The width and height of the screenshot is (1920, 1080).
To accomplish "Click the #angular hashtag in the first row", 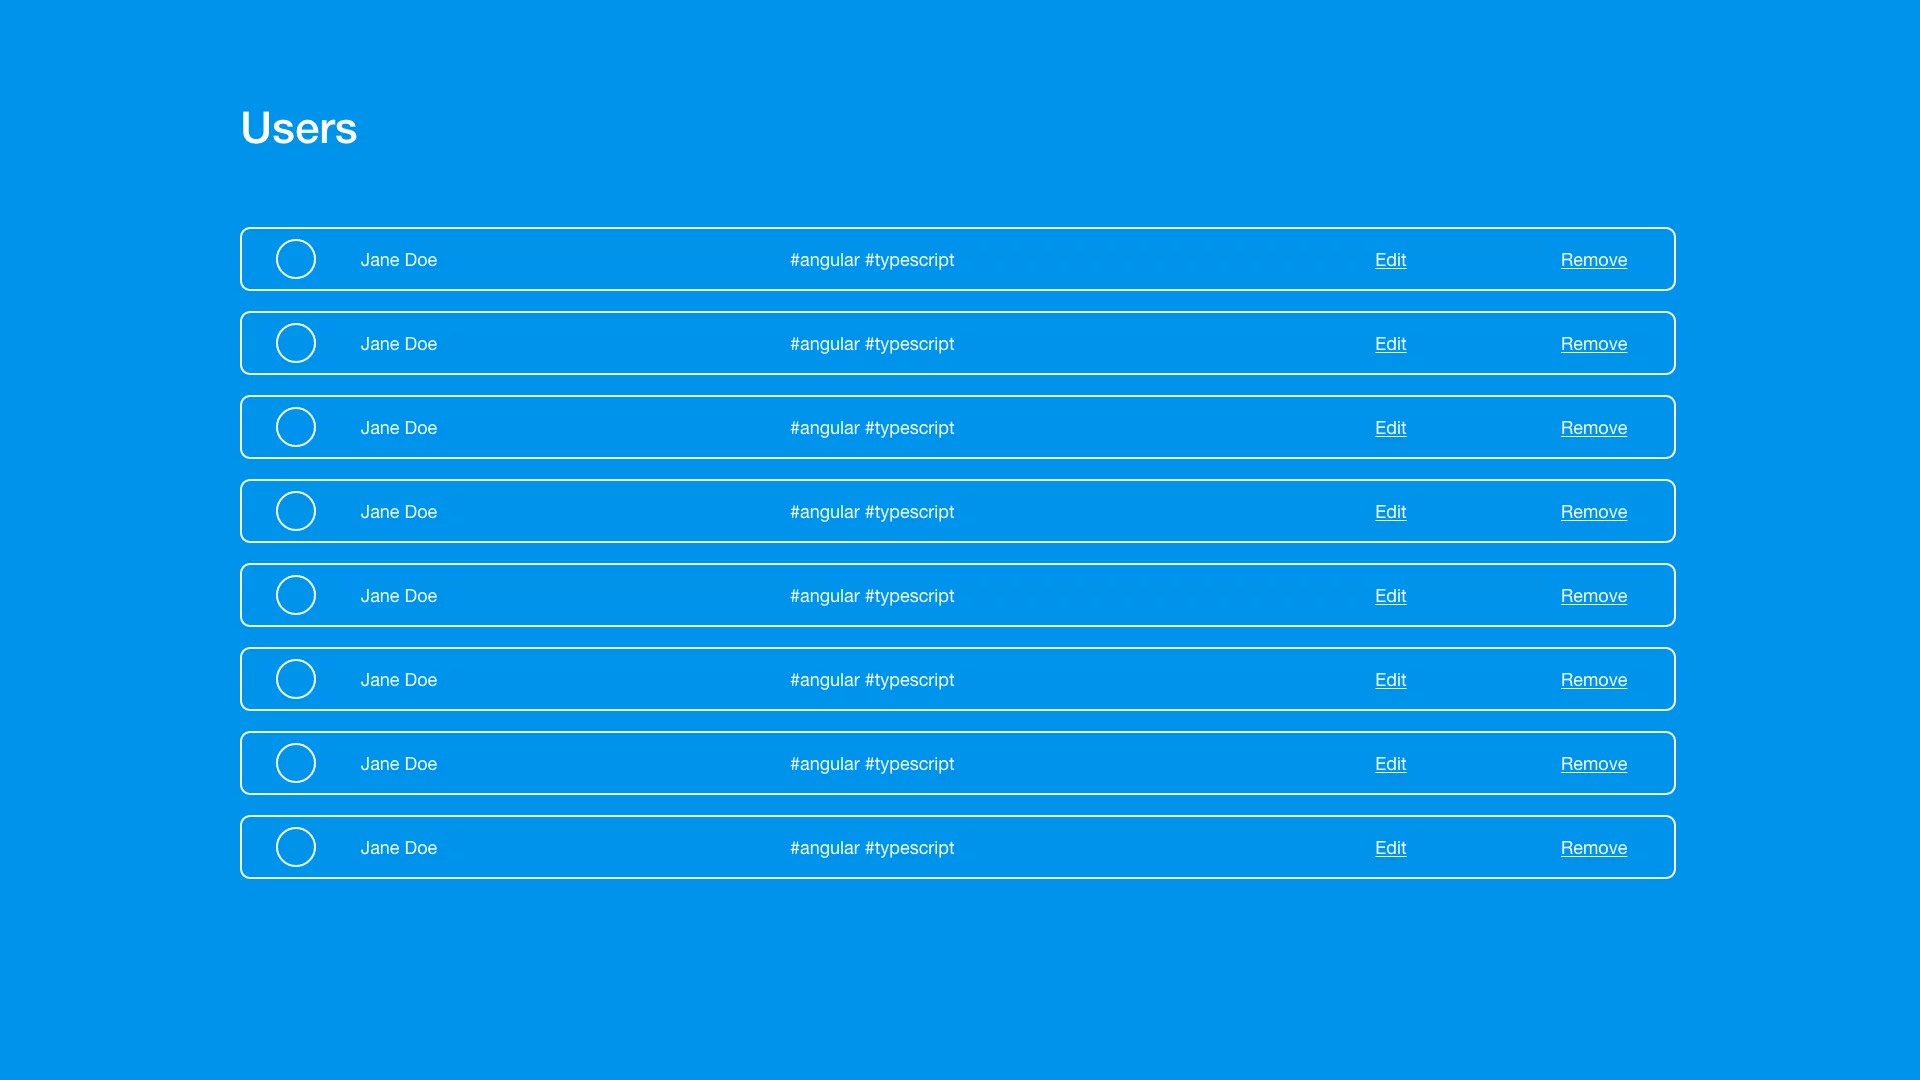I will pos(824,259).
